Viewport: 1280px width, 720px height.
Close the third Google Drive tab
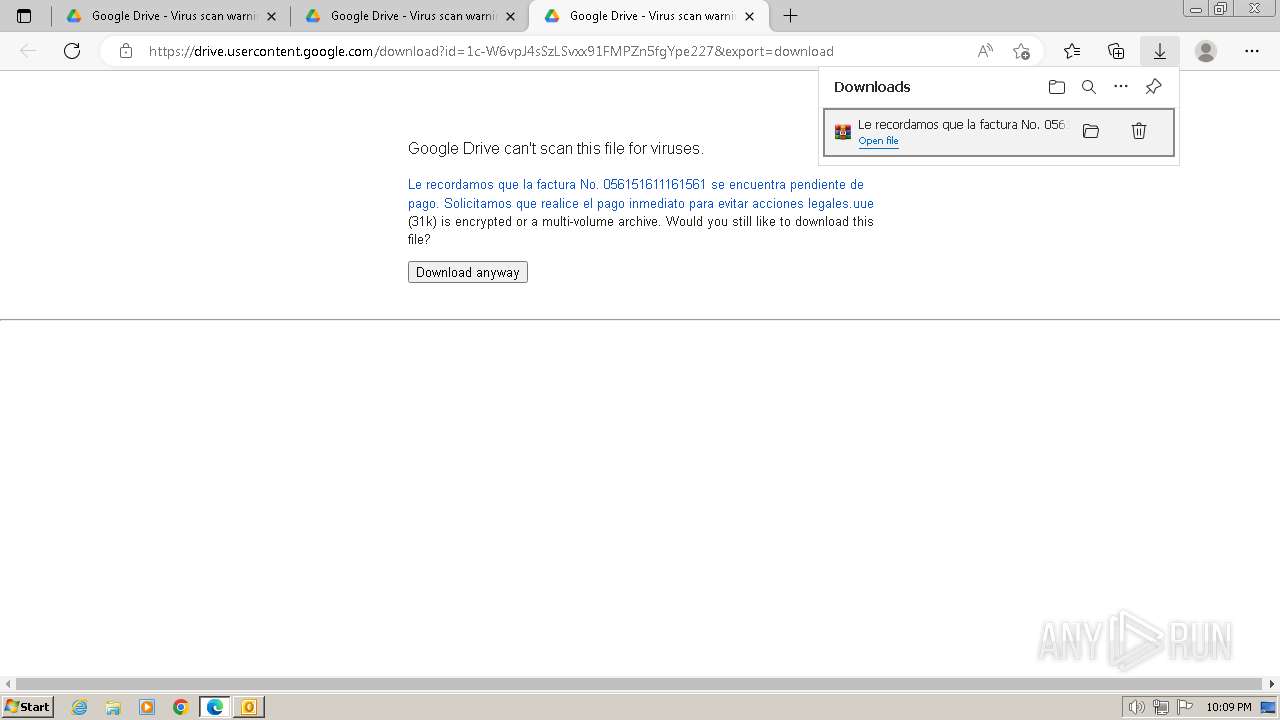click(x=749, y=16)
